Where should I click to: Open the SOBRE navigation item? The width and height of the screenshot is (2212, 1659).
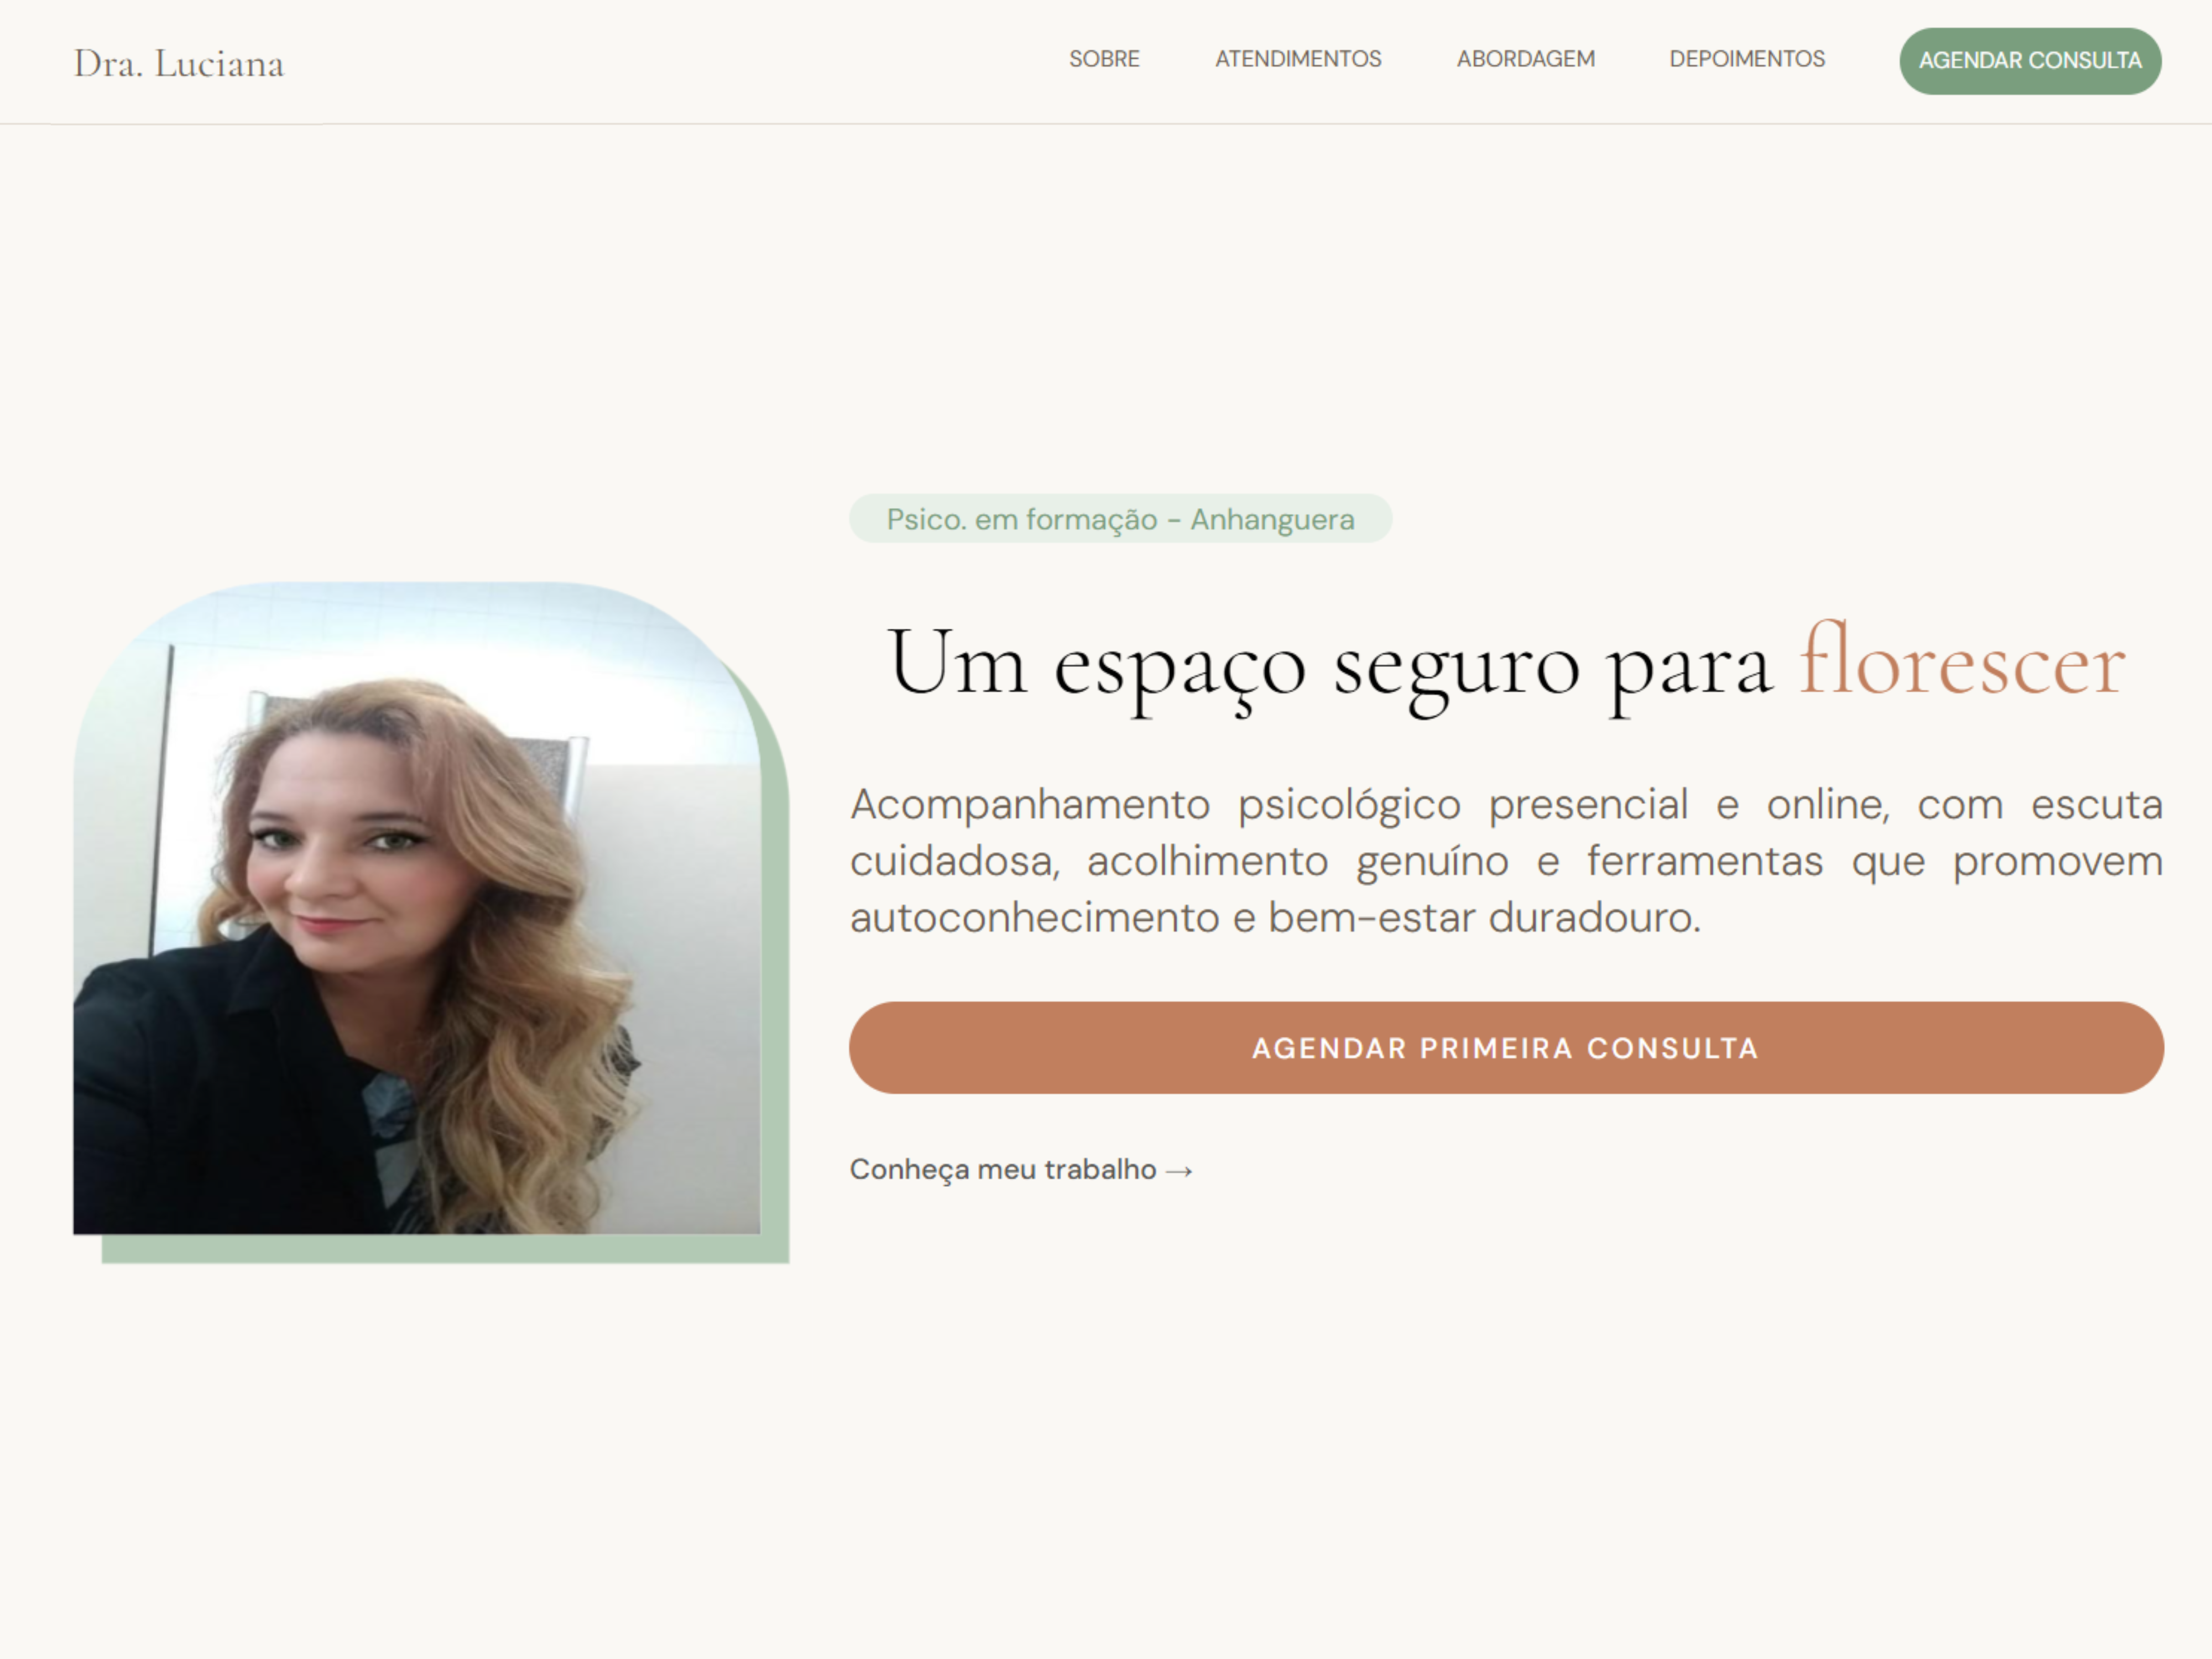click(x=1104, y=59)
